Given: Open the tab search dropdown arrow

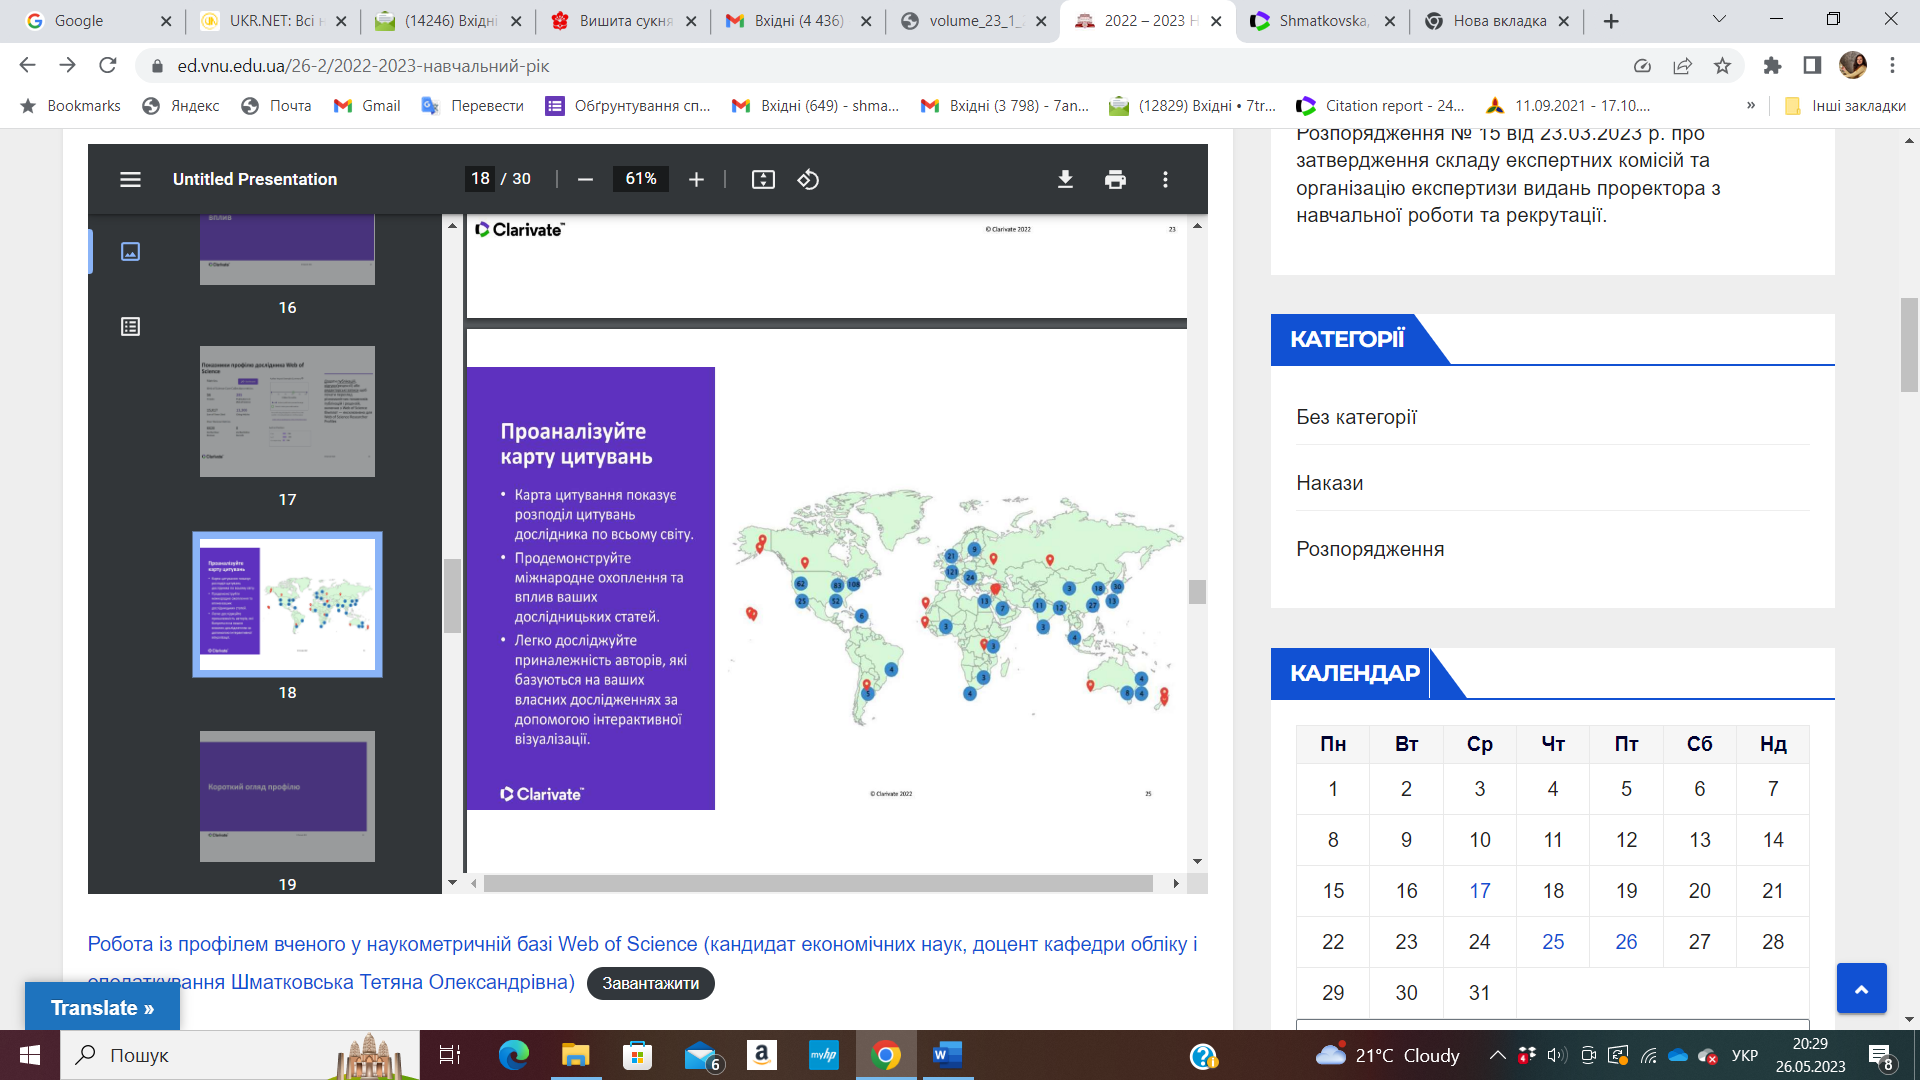Looking at the screenshot, I should pos(1719,19).
